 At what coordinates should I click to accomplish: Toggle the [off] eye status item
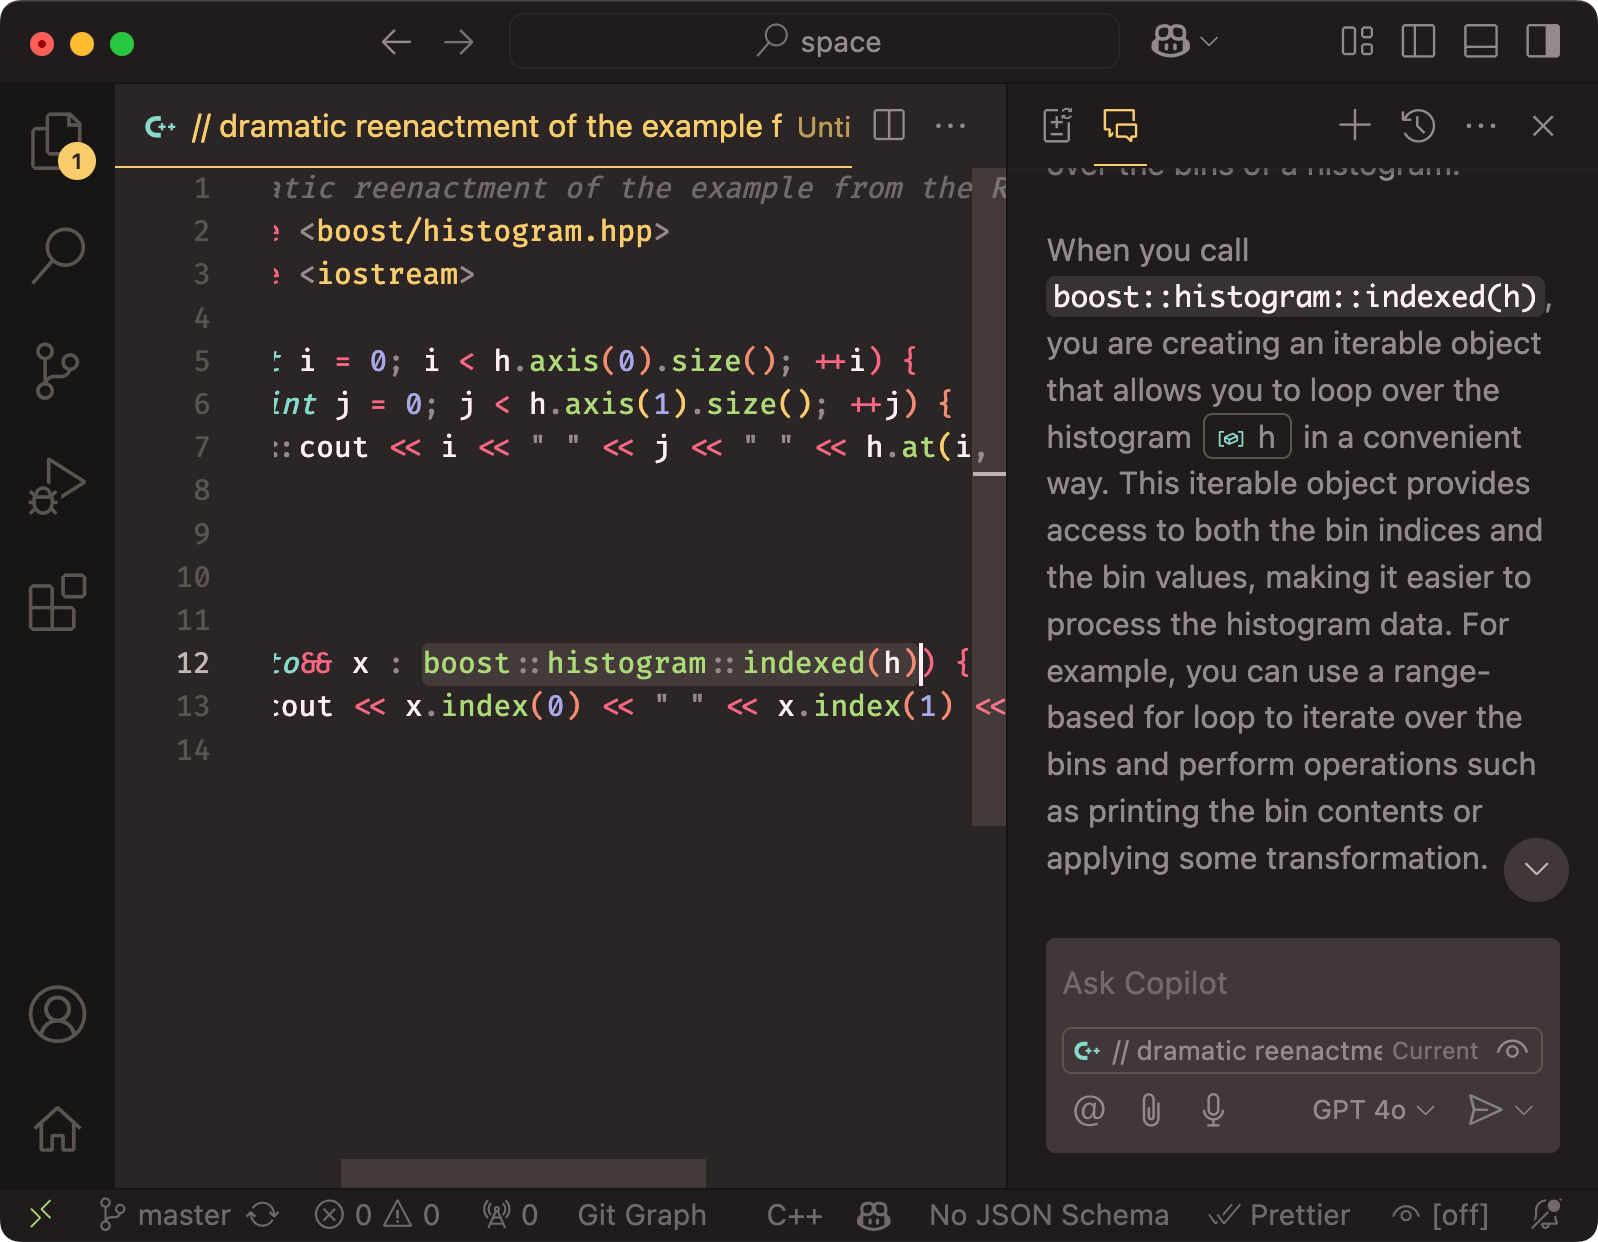[1441, 1215]
